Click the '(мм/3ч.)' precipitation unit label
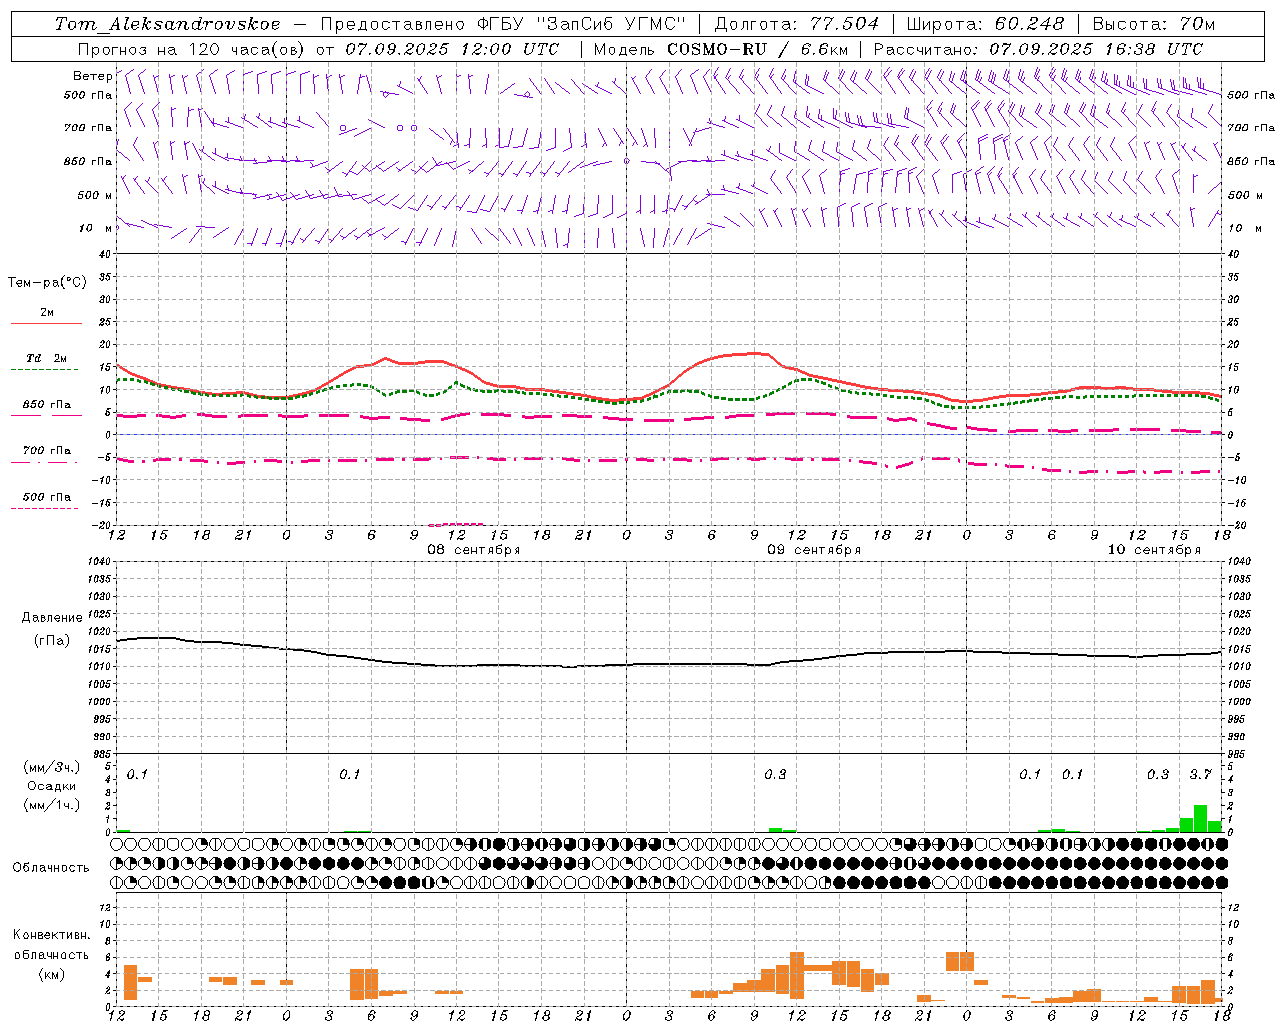Screen dimensions: 1280x1024 [x=52, y=767]
